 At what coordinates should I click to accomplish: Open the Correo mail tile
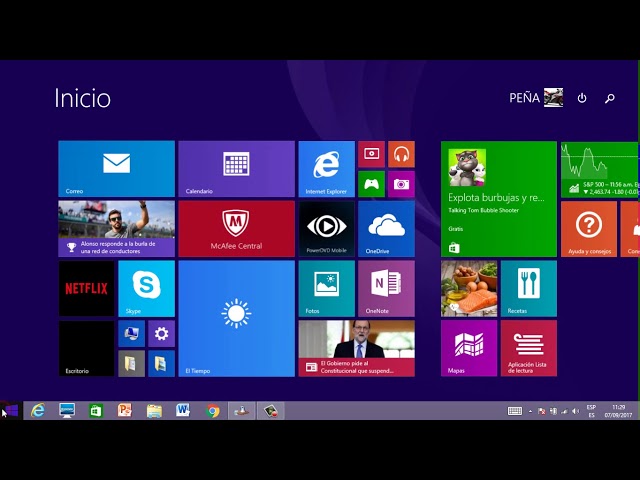tap(116, 169)
